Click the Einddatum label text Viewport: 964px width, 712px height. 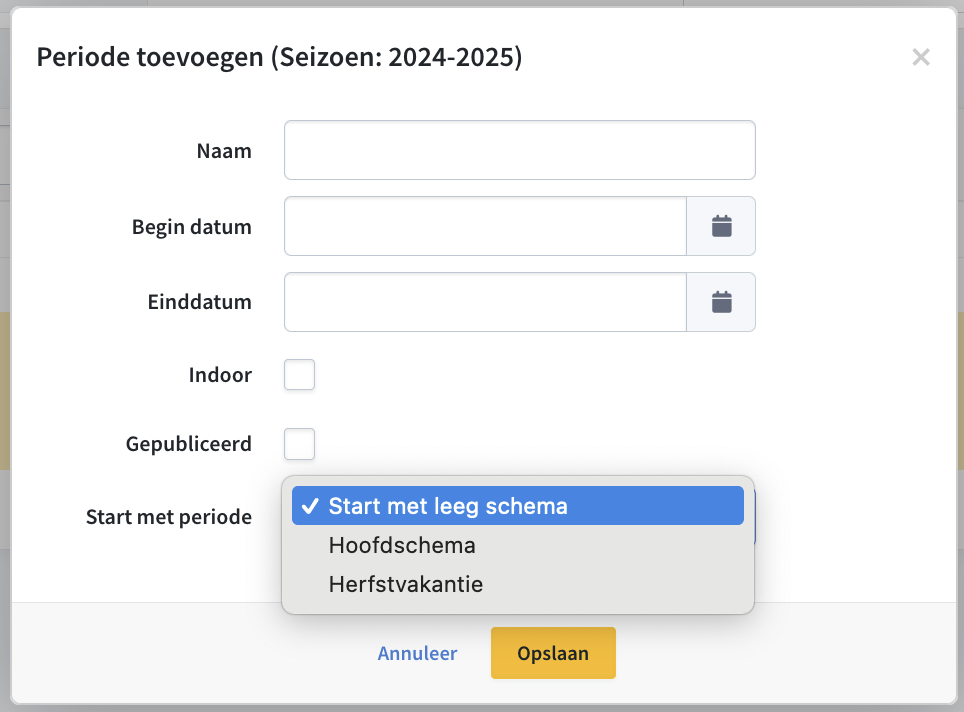(200, 302)
